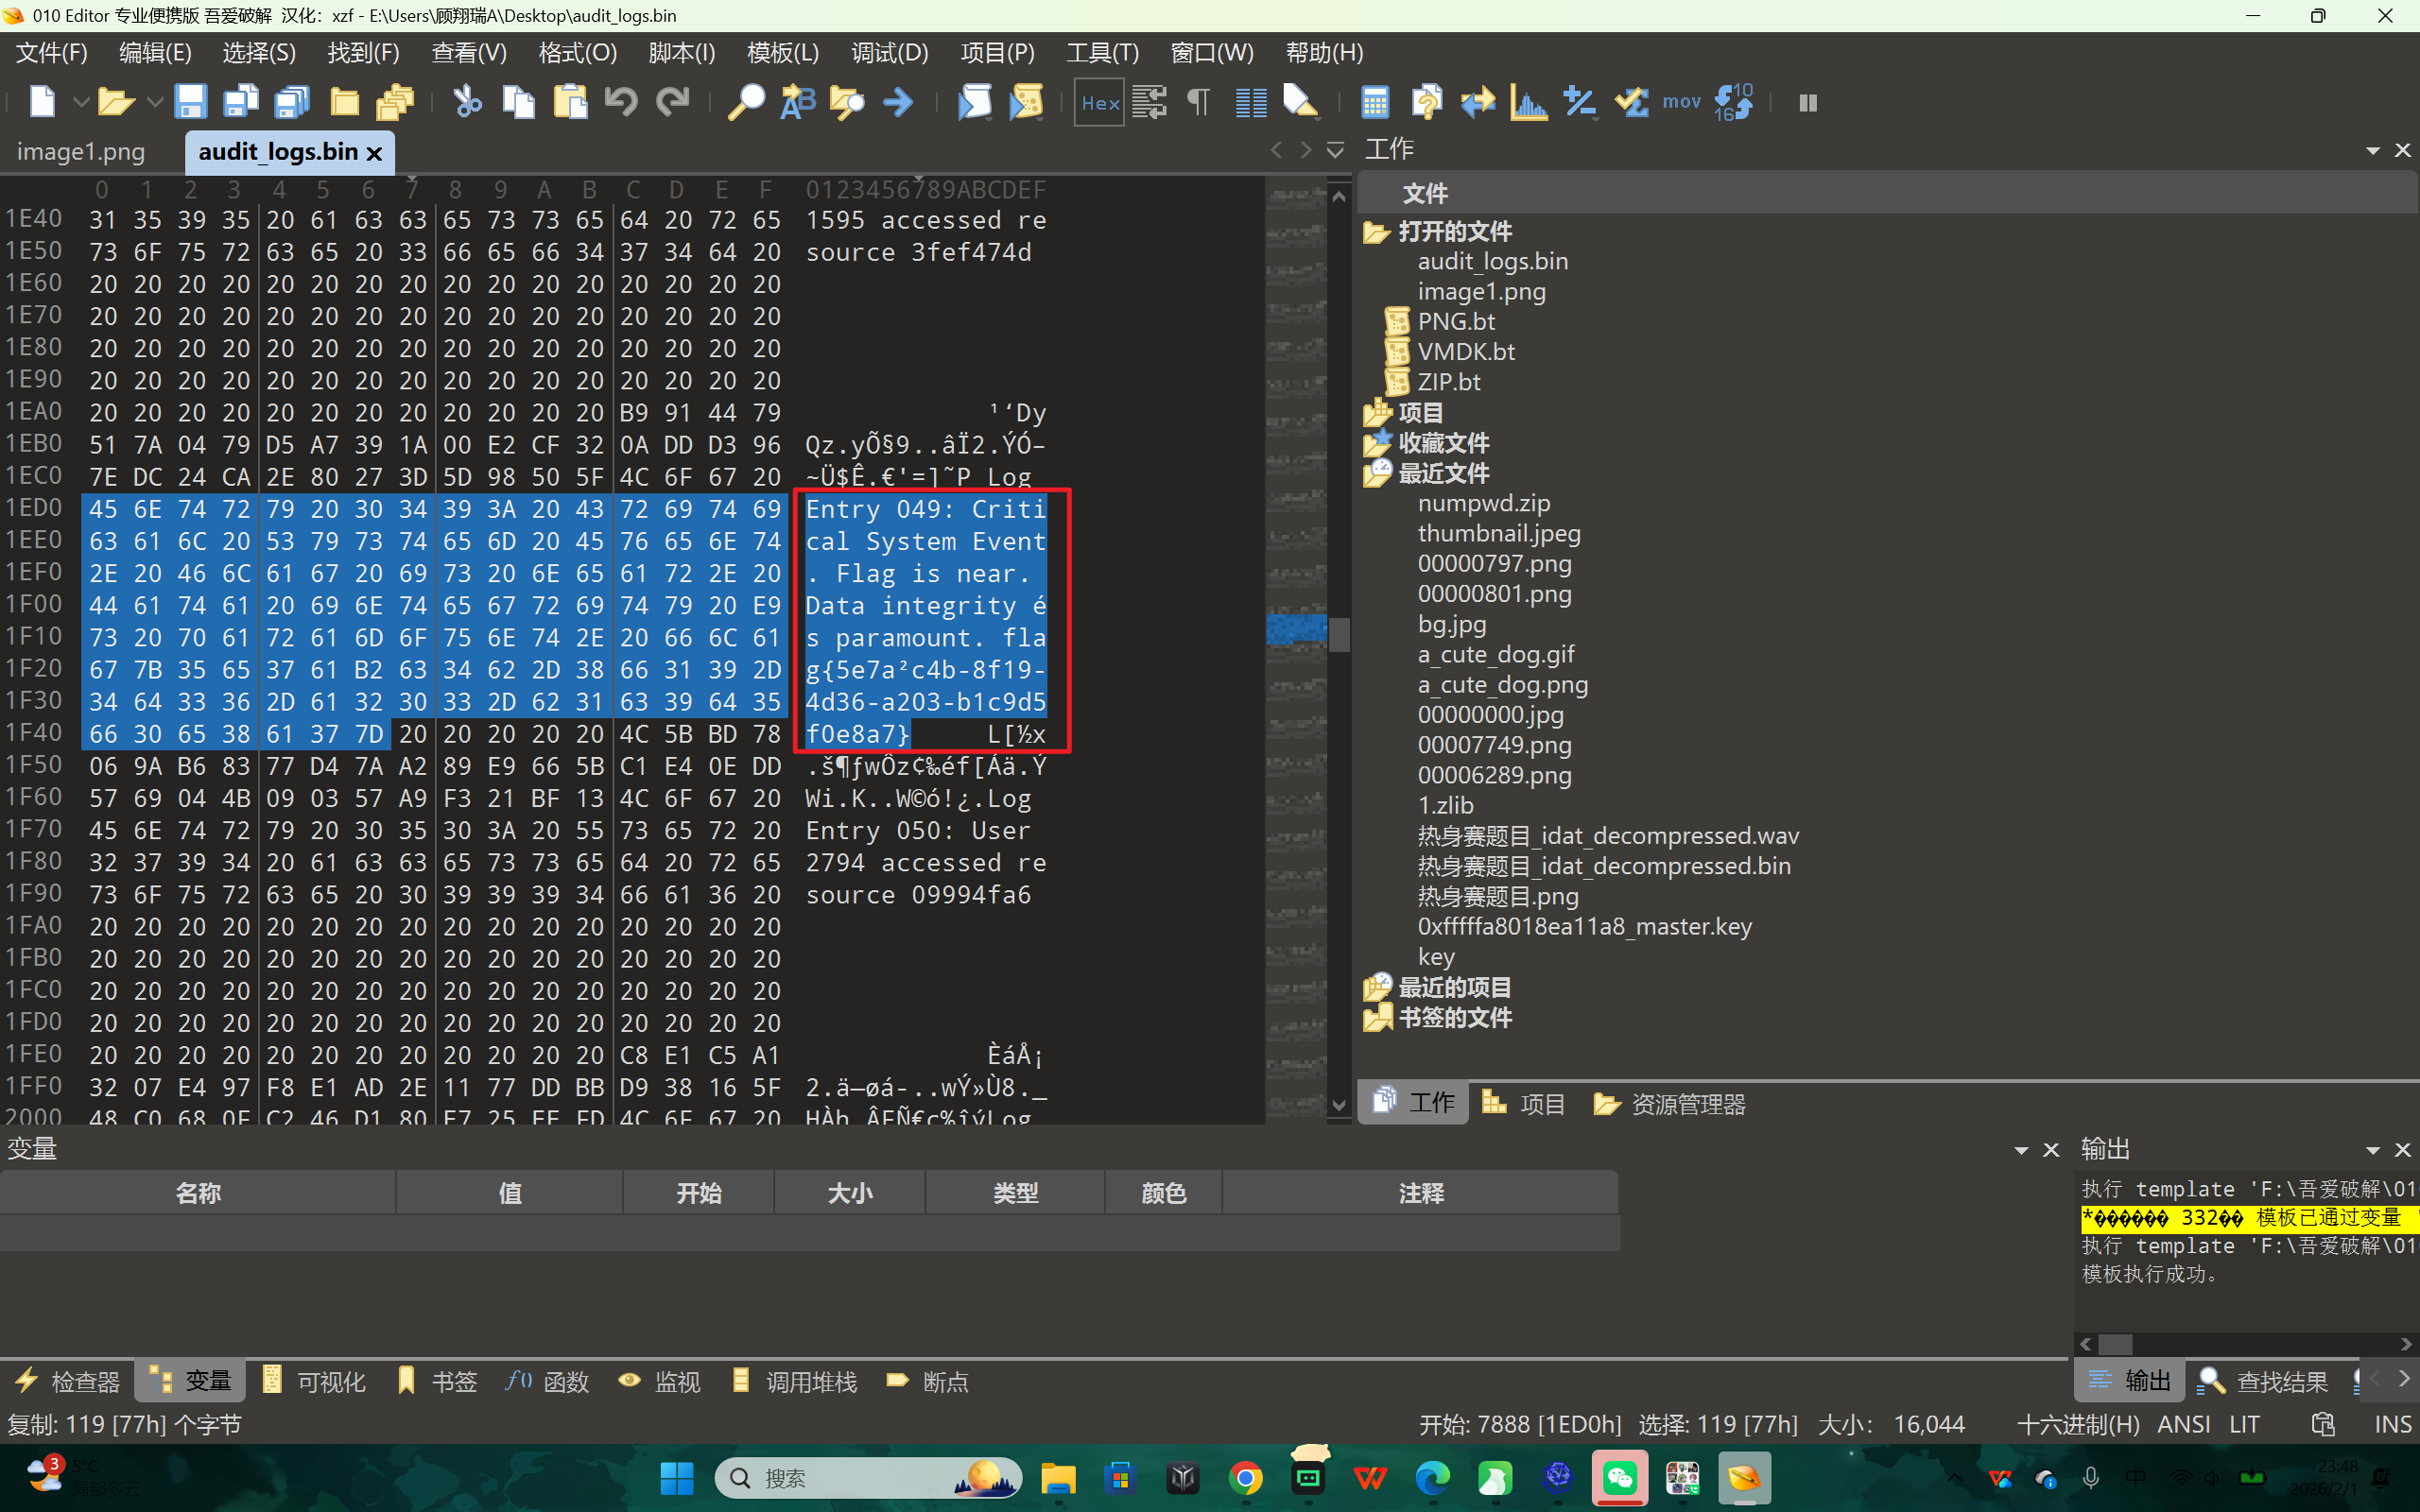
Task: Click the Run Template icon
Action: 1027,102
